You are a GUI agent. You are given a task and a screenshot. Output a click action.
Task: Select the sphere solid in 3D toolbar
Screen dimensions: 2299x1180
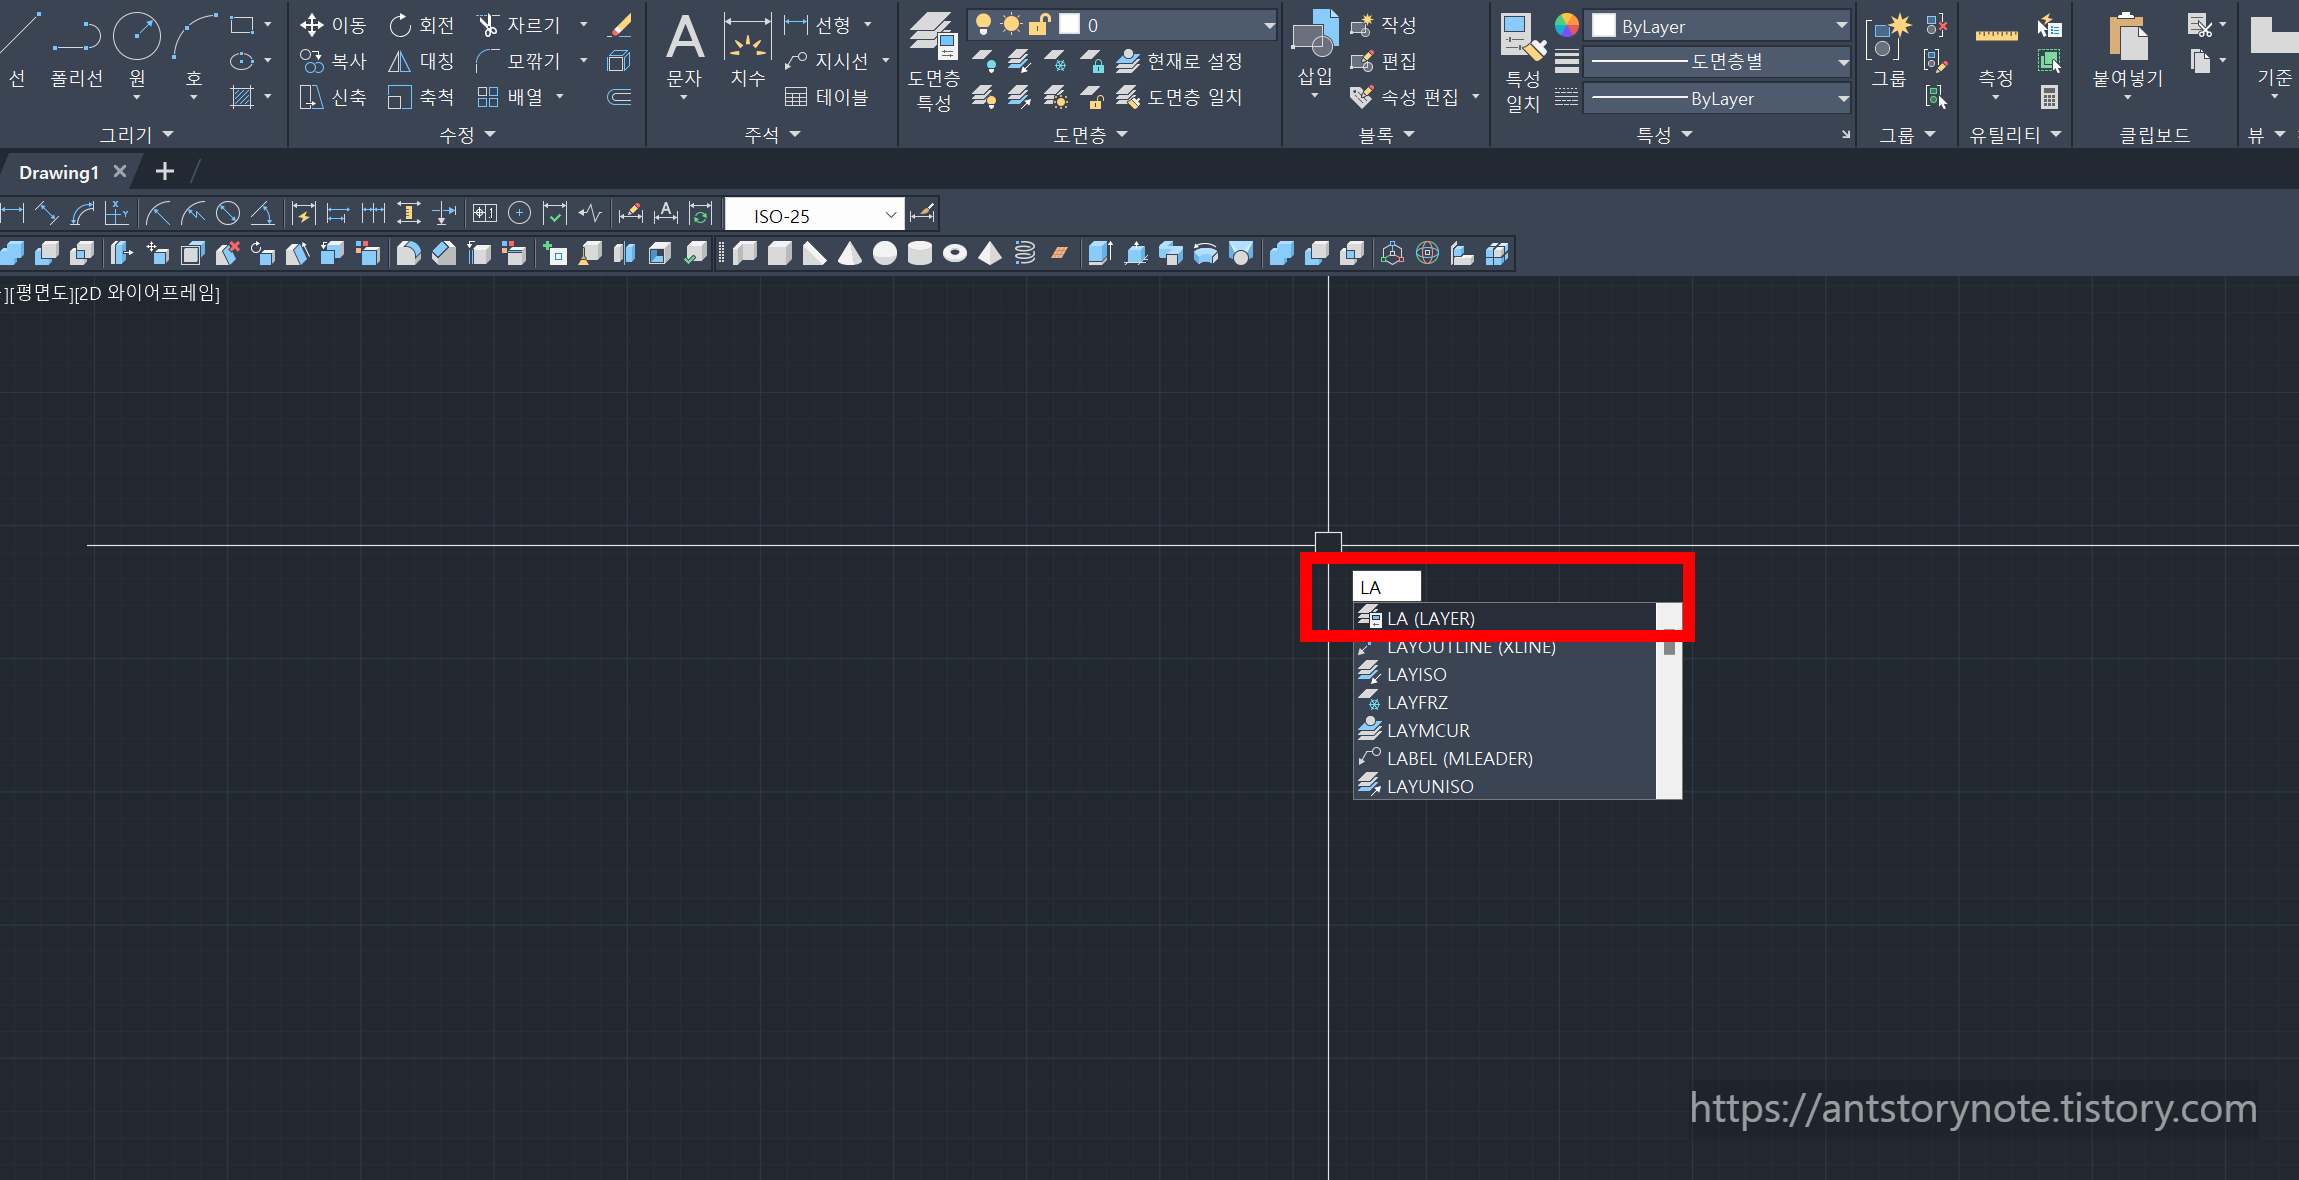click(x=885, y=254)
